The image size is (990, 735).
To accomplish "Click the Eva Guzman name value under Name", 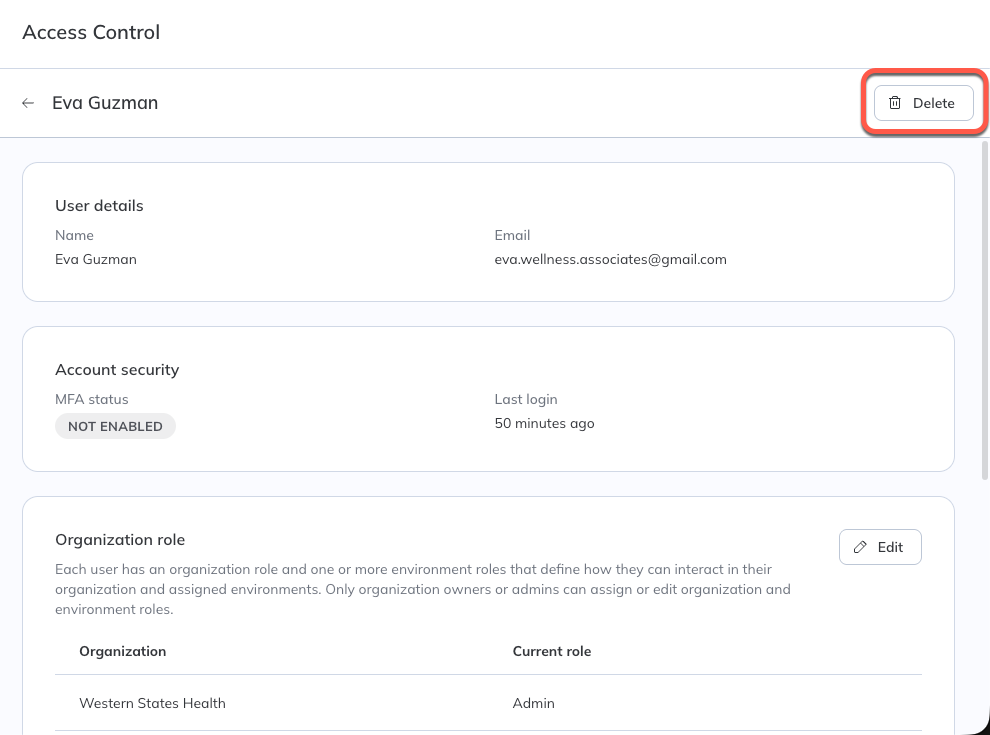I will click(x=95, y=260).
